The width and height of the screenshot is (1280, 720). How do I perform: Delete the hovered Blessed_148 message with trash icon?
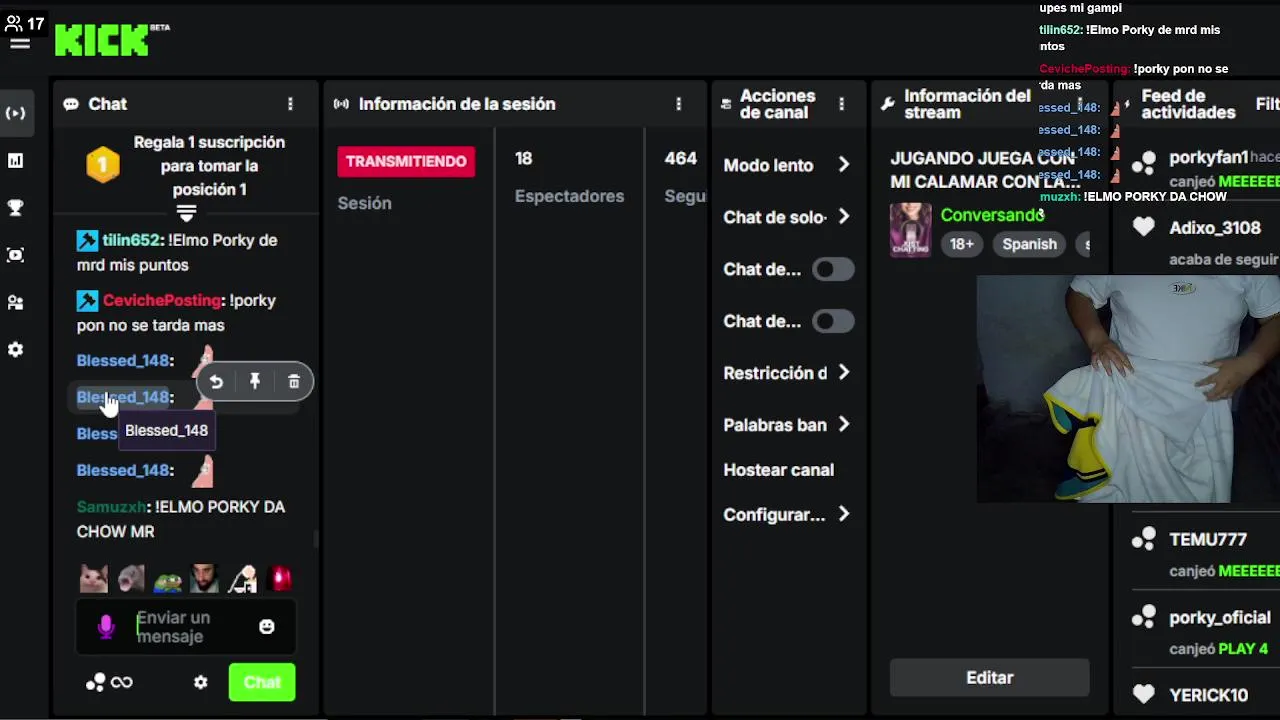pyautogui.click(x=294, y=381)
